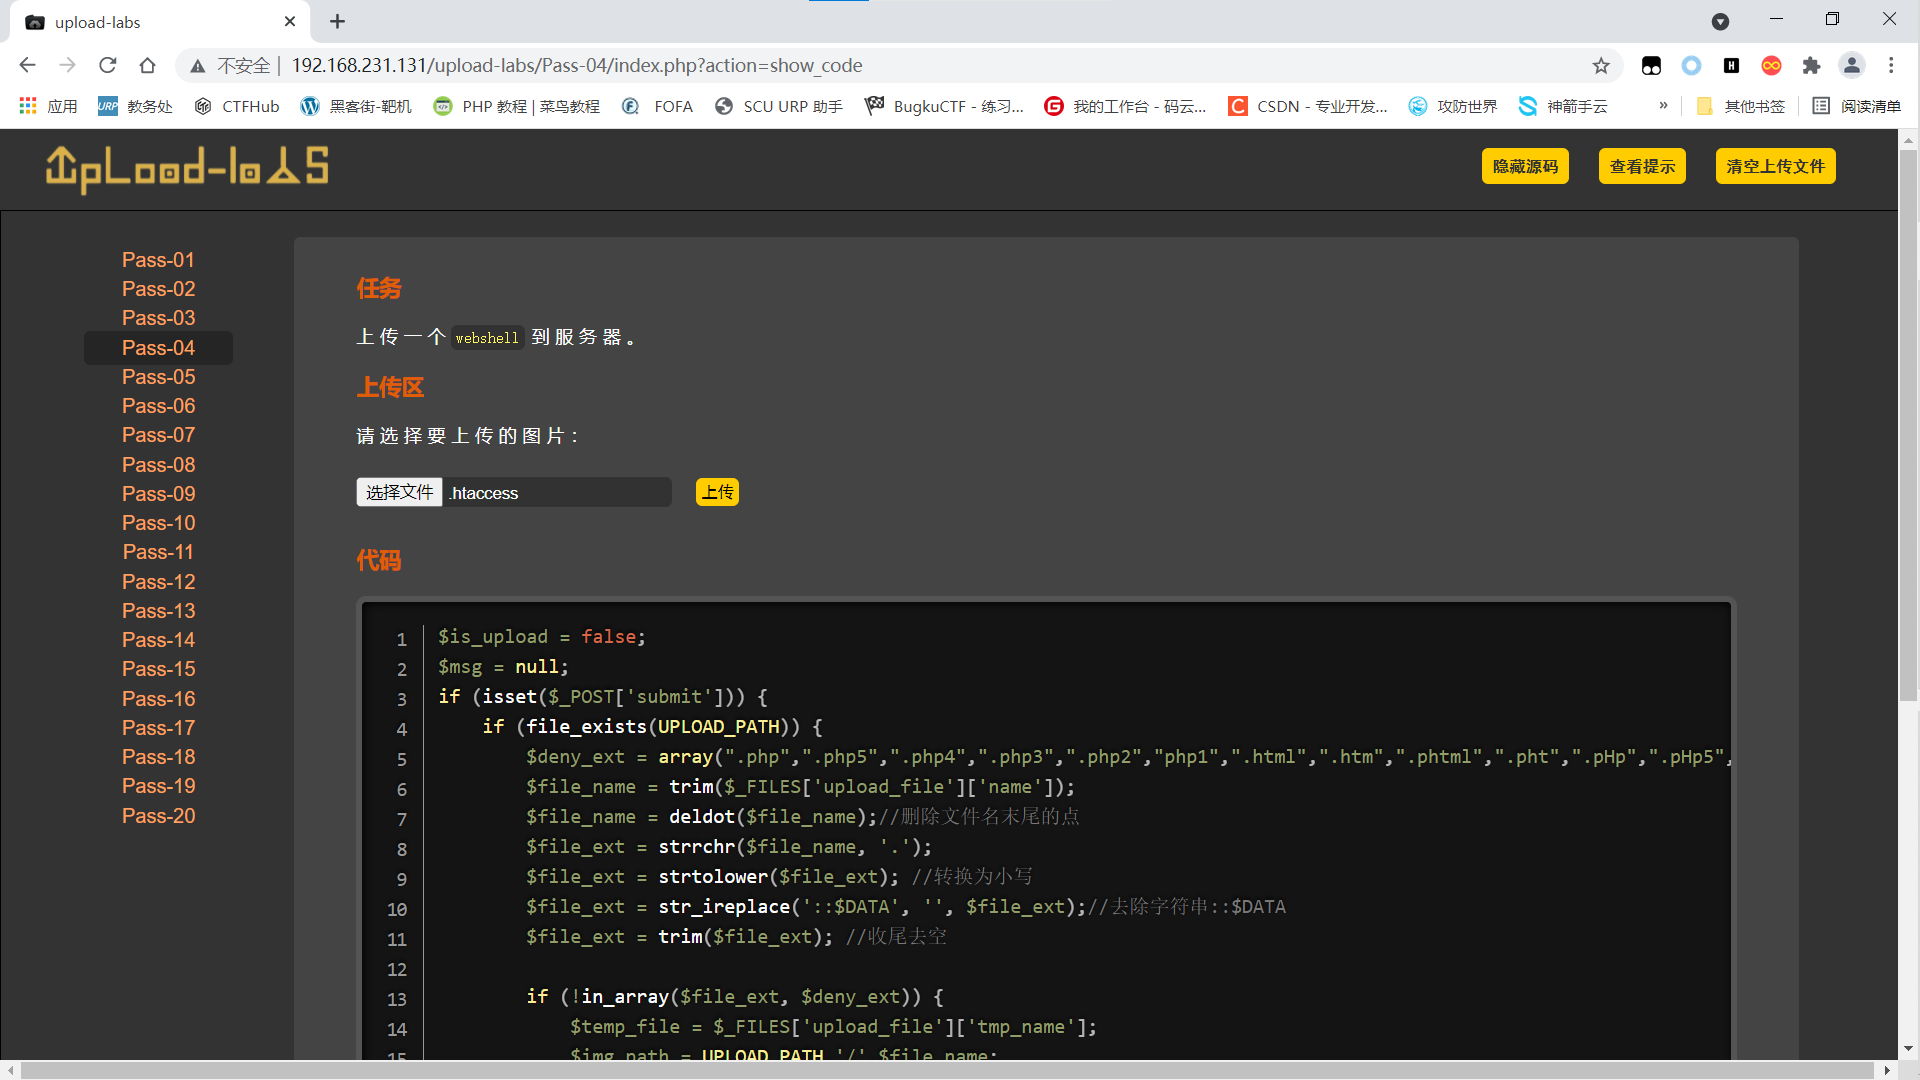Open the 阅读清单 reading list
This screenshot has height=1080, width=1920.
(1857, 106)
